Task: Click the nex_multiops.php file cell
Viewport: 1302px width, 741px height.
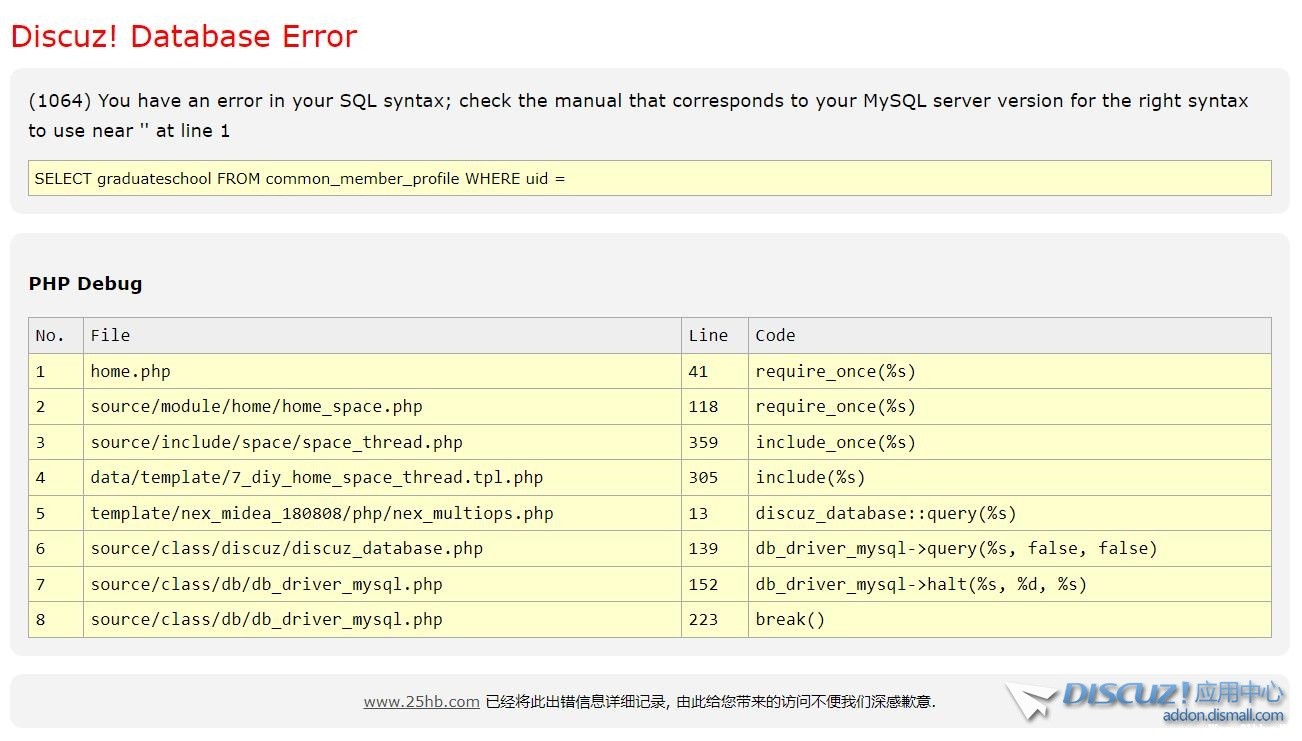Action: point(321,514)
